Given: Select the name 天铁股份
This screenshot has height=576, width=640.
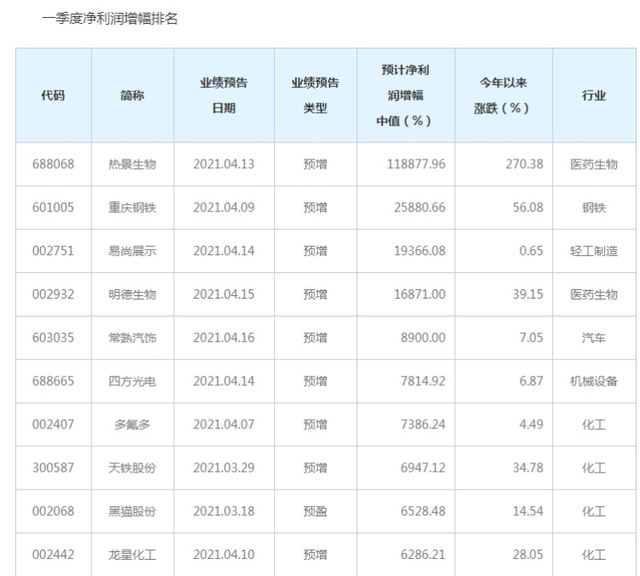Looking at the screenshot, I should [x=132, y=468].
